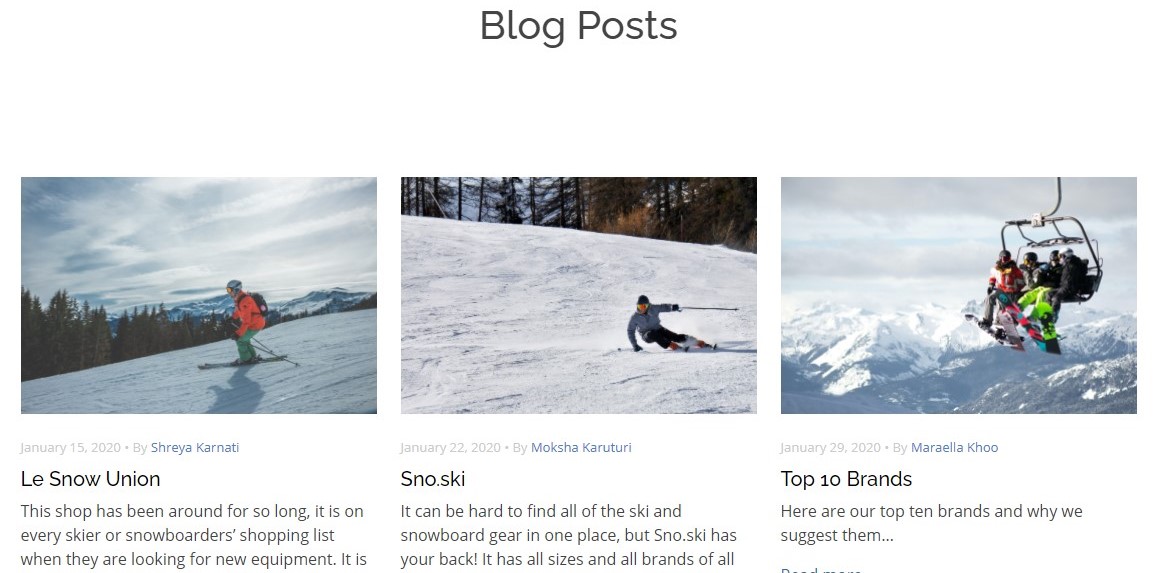Click the Blog Posts heading
Screen dimensions: 1158x573
(578, 25)
